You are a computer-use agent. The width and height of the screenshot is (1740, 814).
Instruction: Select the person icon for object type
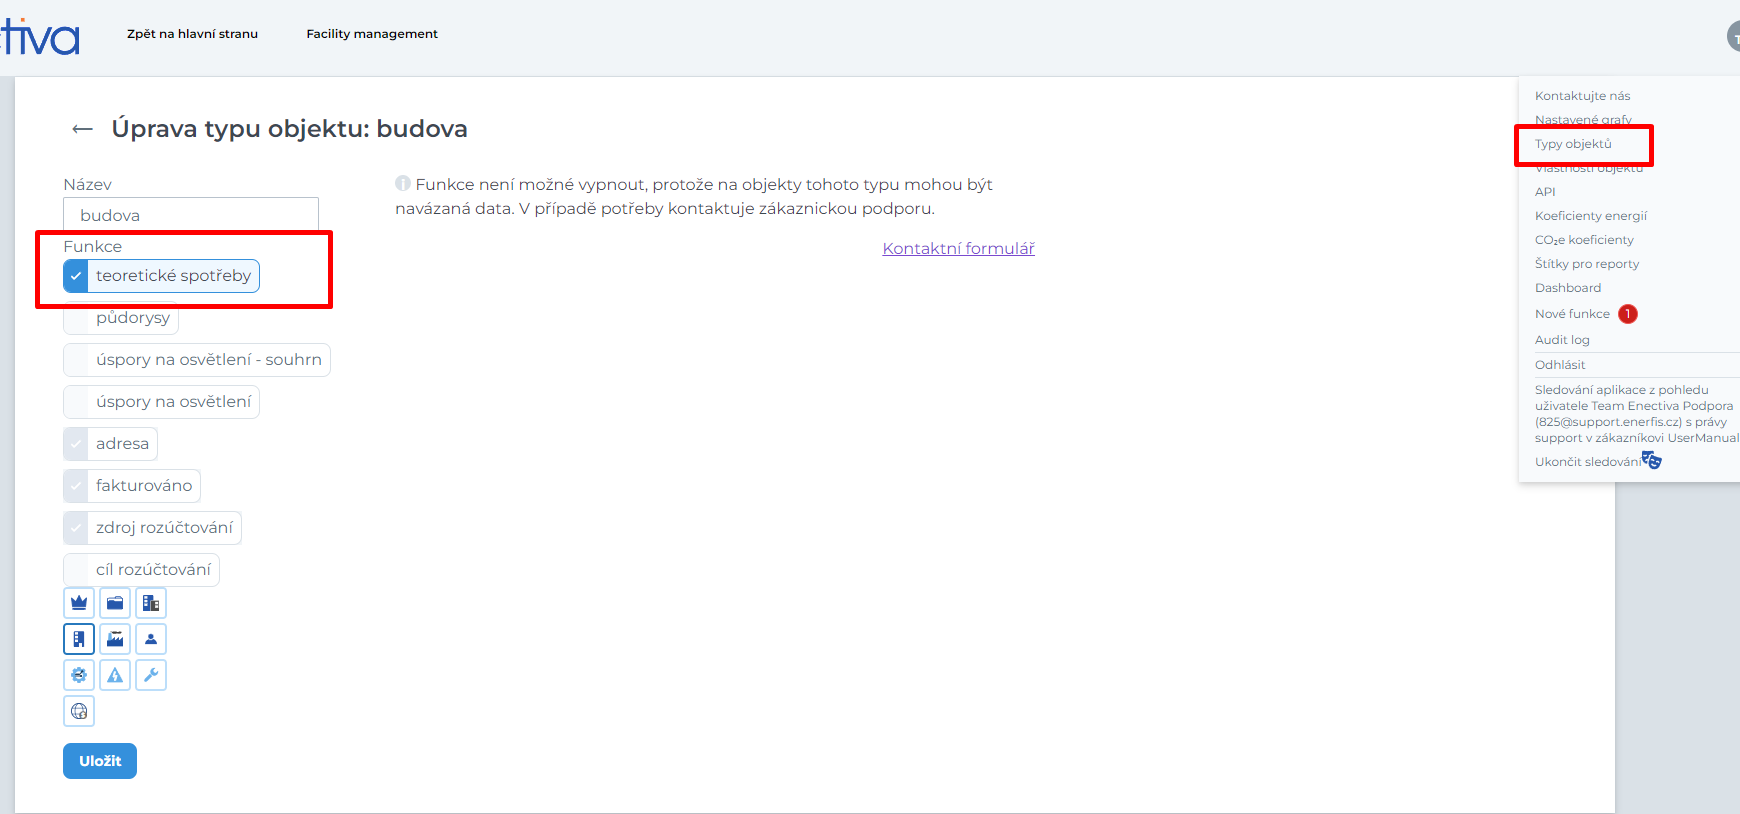151,639
